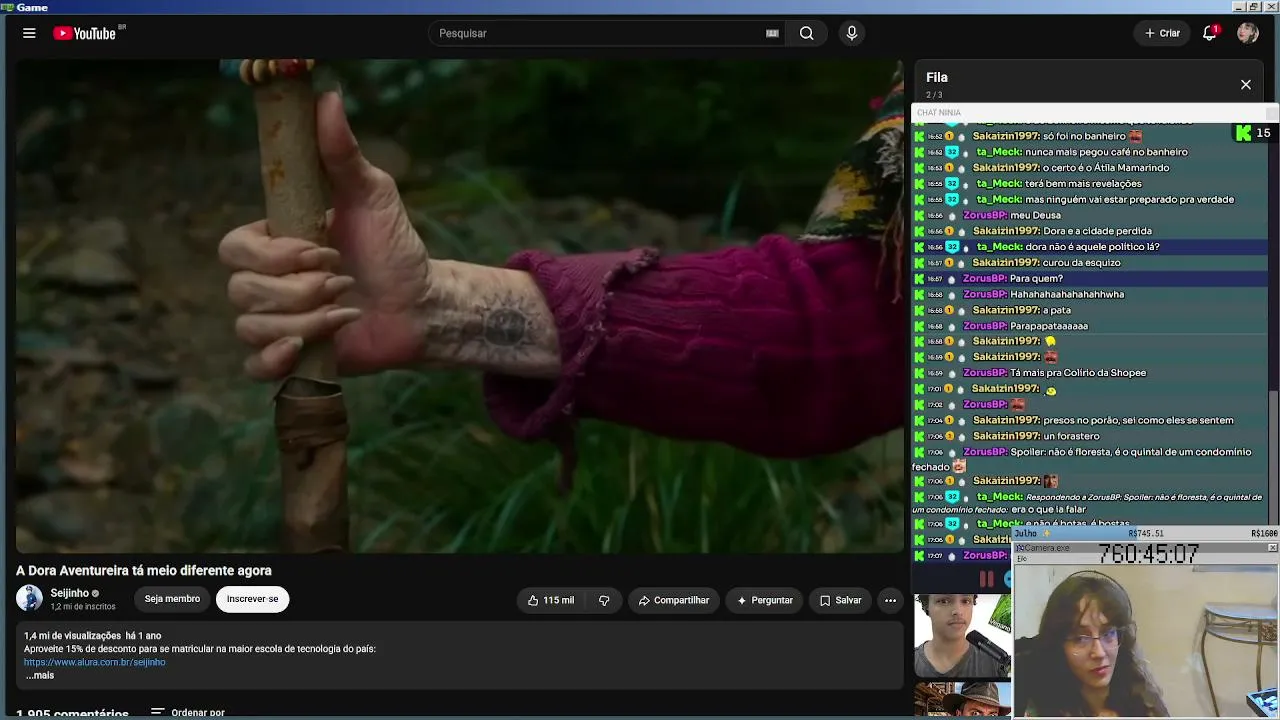Select the bottom queue thumbnail with hat
This screenshot has height=720, width=1280.
(962, 700)
